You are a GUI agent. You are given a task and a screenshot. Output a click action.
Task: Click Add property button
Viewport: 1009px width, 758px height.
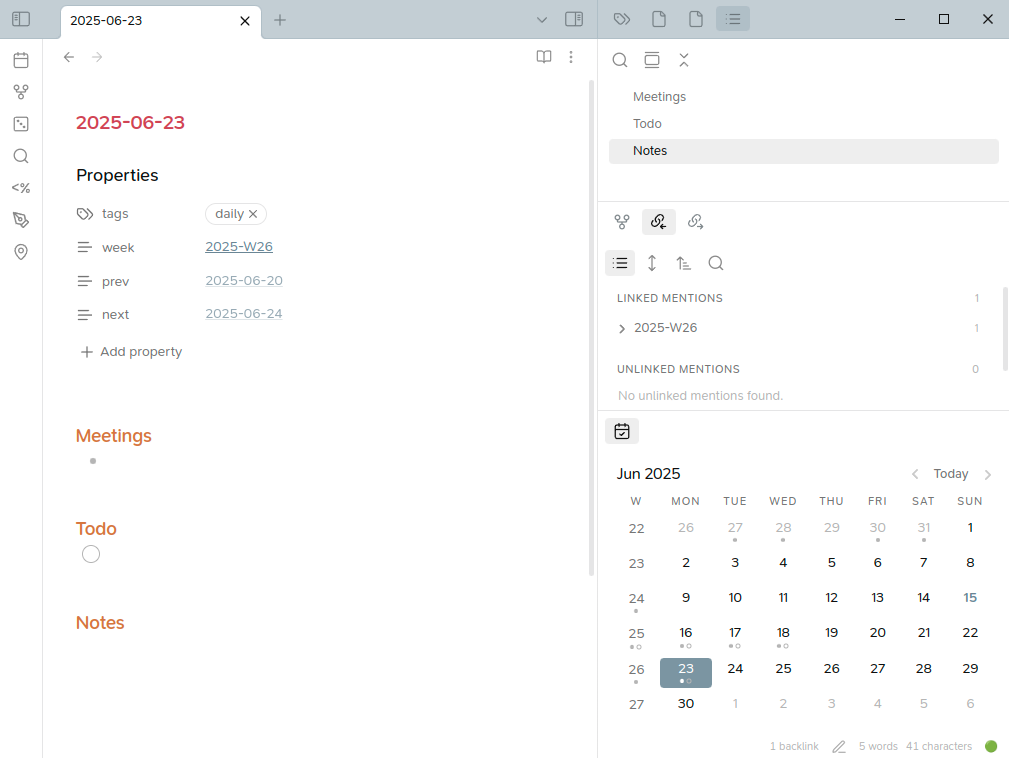pyautogui.click(x=131, y=352)
